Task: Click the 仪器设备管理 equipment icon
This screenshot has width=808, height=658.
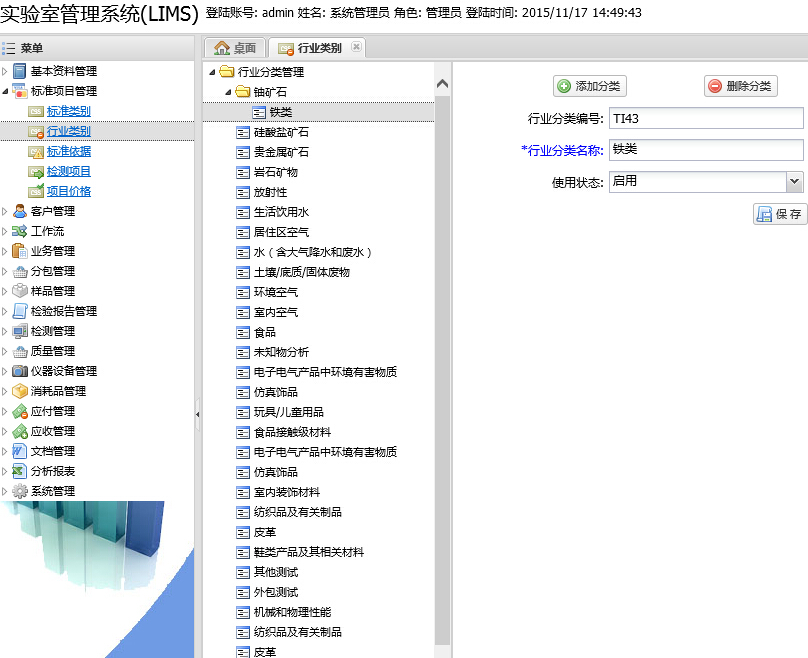Action: [20, 371]
